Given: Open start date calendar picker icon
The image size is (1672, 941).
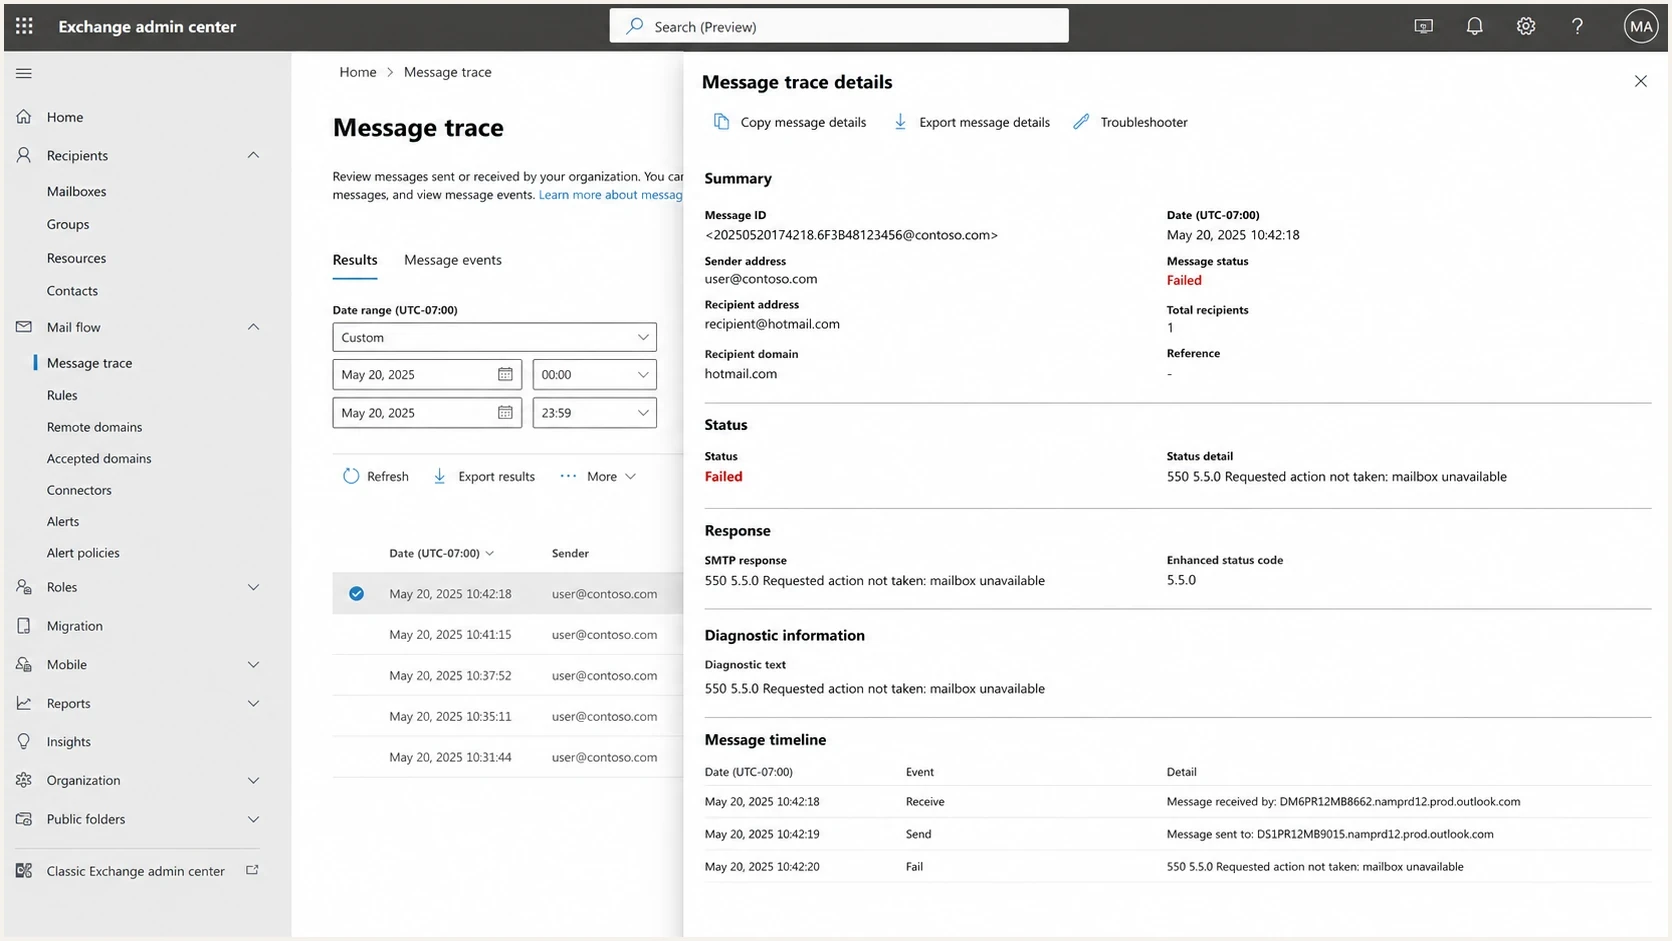Looking at the screenshot, I should tap(505, 374).
